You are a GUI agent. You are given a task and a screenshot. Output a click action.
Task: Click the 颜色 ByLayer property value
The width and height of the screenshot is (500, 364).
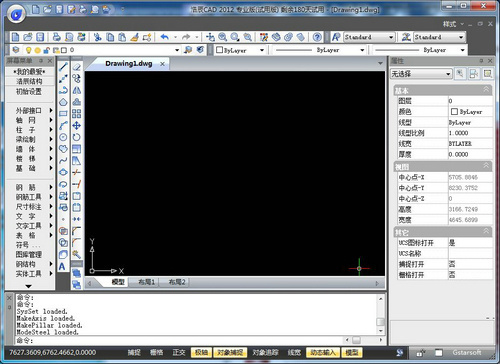(470, 112)
